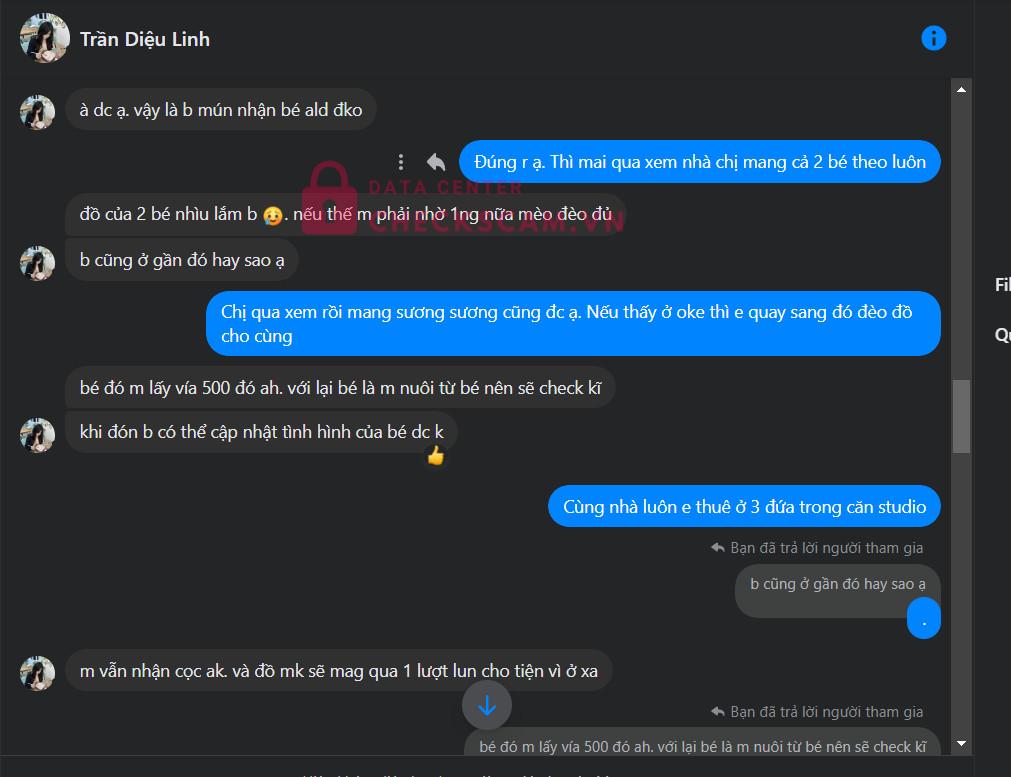Select 'Cùng nhà luôn e thuê' message bubble
This screenshot has width=1011, height=777.
click(x=744, y=507)
